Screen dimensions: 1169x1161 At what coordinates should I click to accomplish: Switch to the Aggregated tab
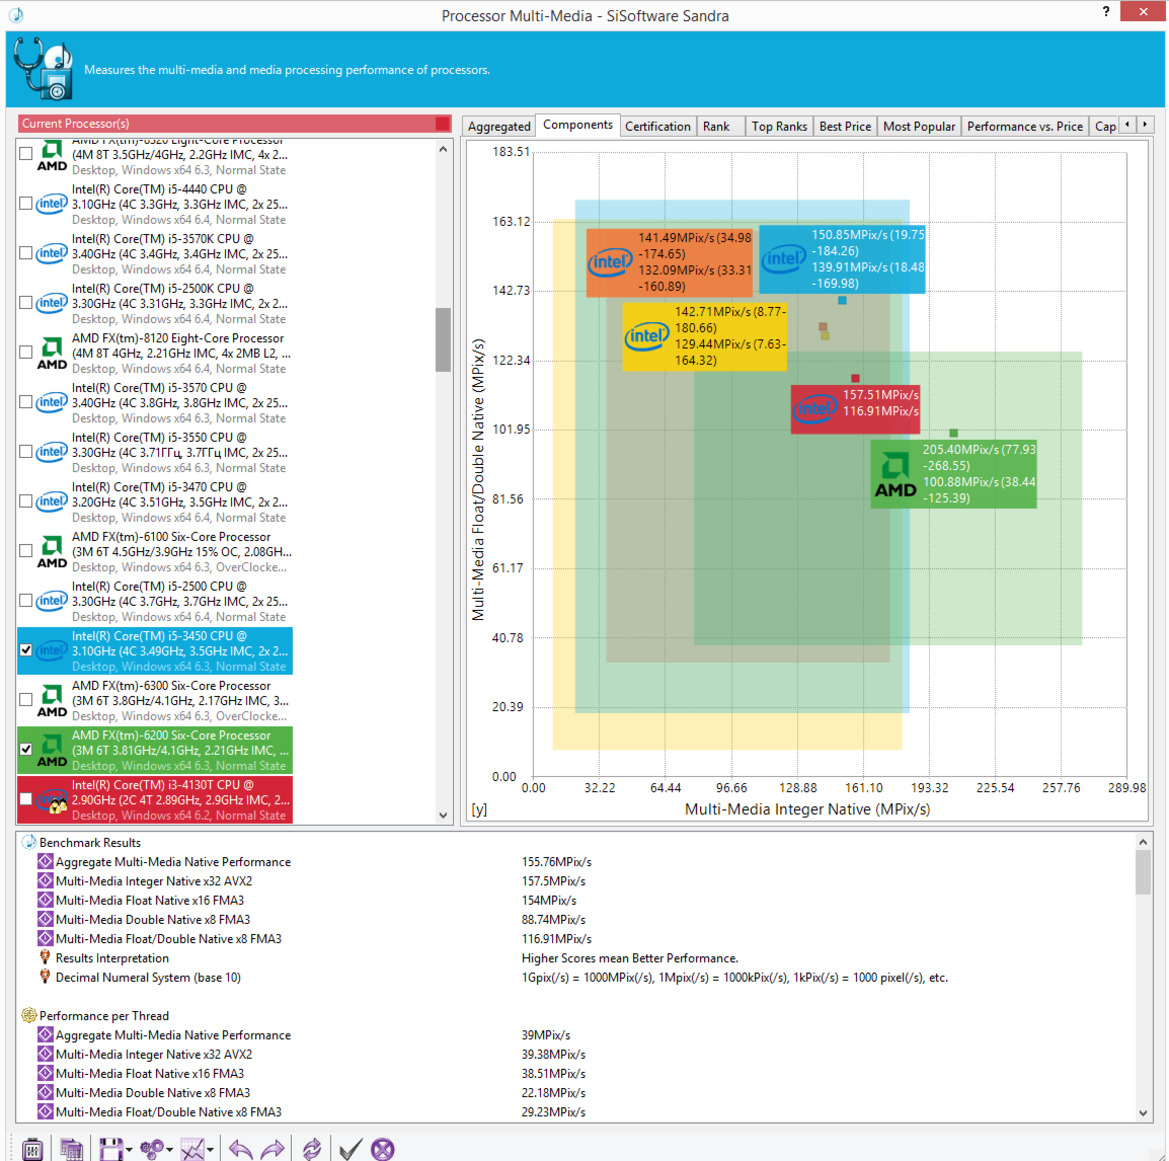499,126
